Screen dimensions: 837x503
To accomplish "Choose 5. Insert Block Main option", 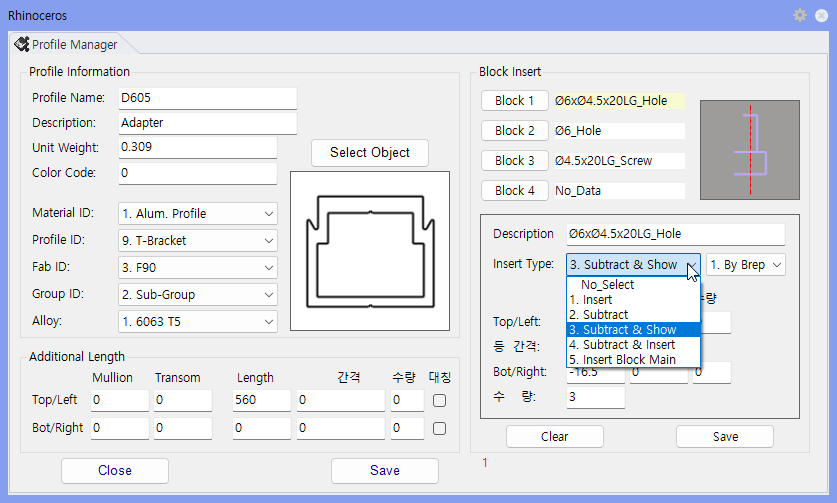I will click(633, 359).
